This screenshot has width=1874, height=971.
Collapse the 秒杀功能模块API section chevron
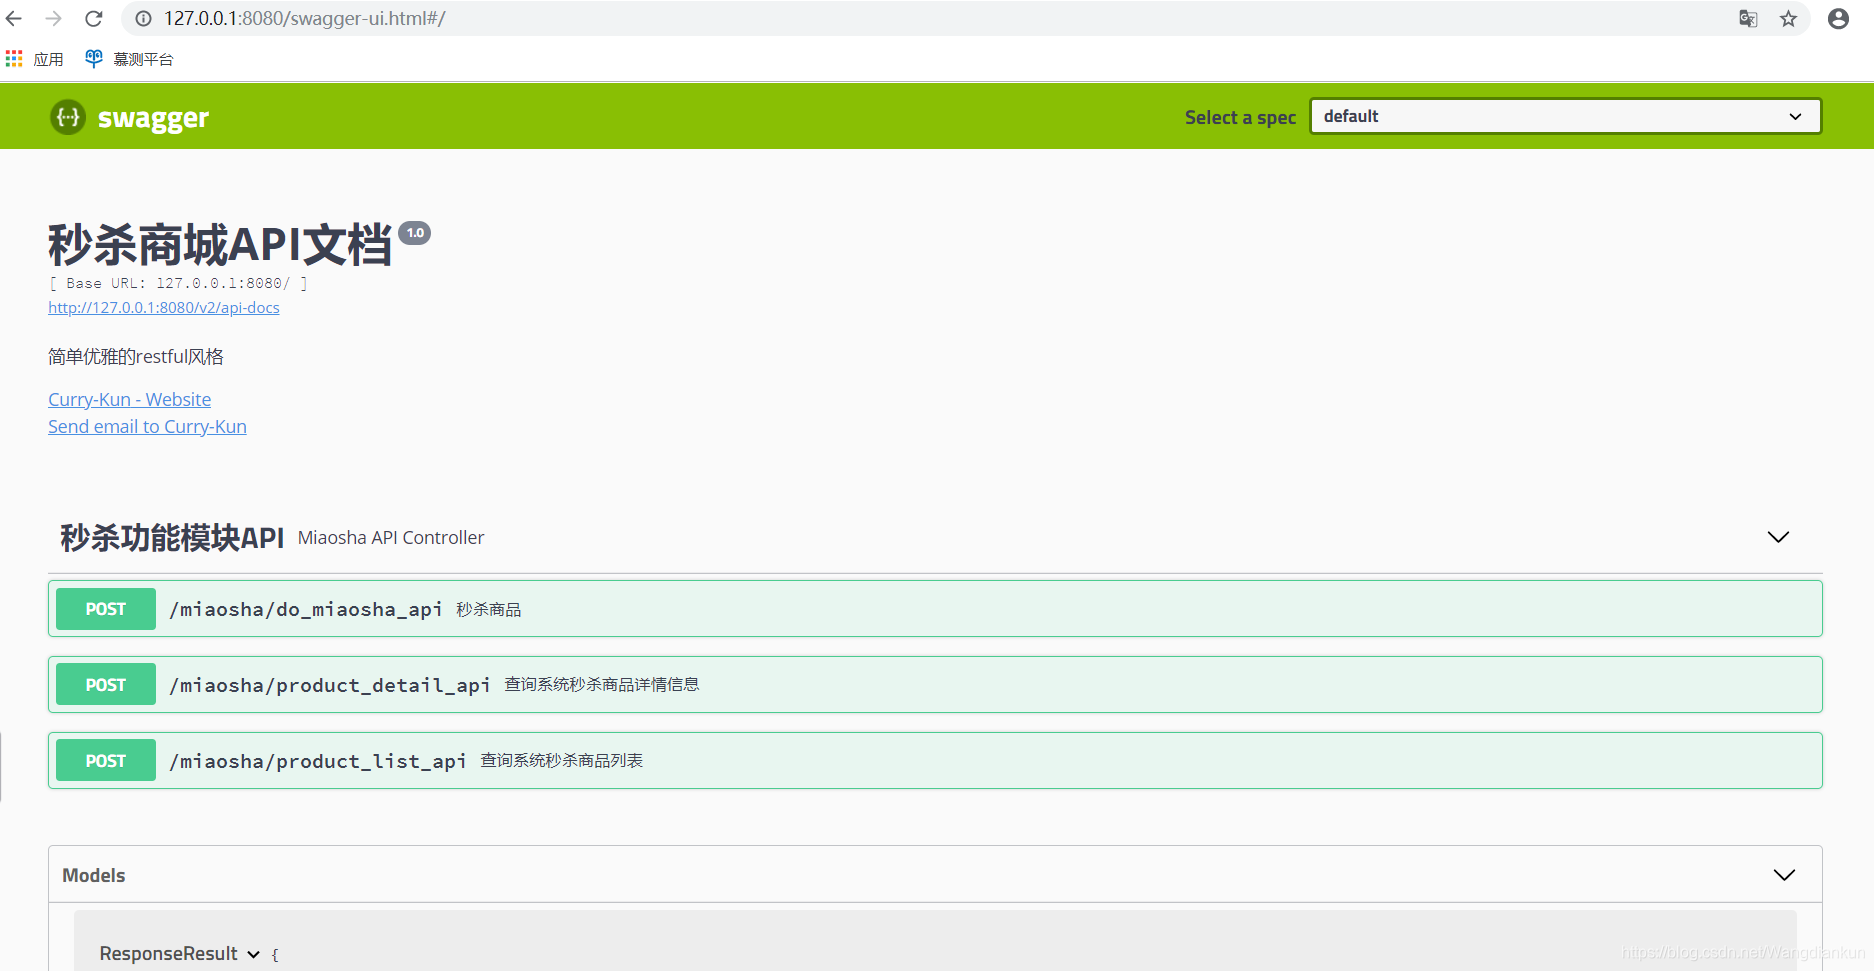pos(1778,537)
